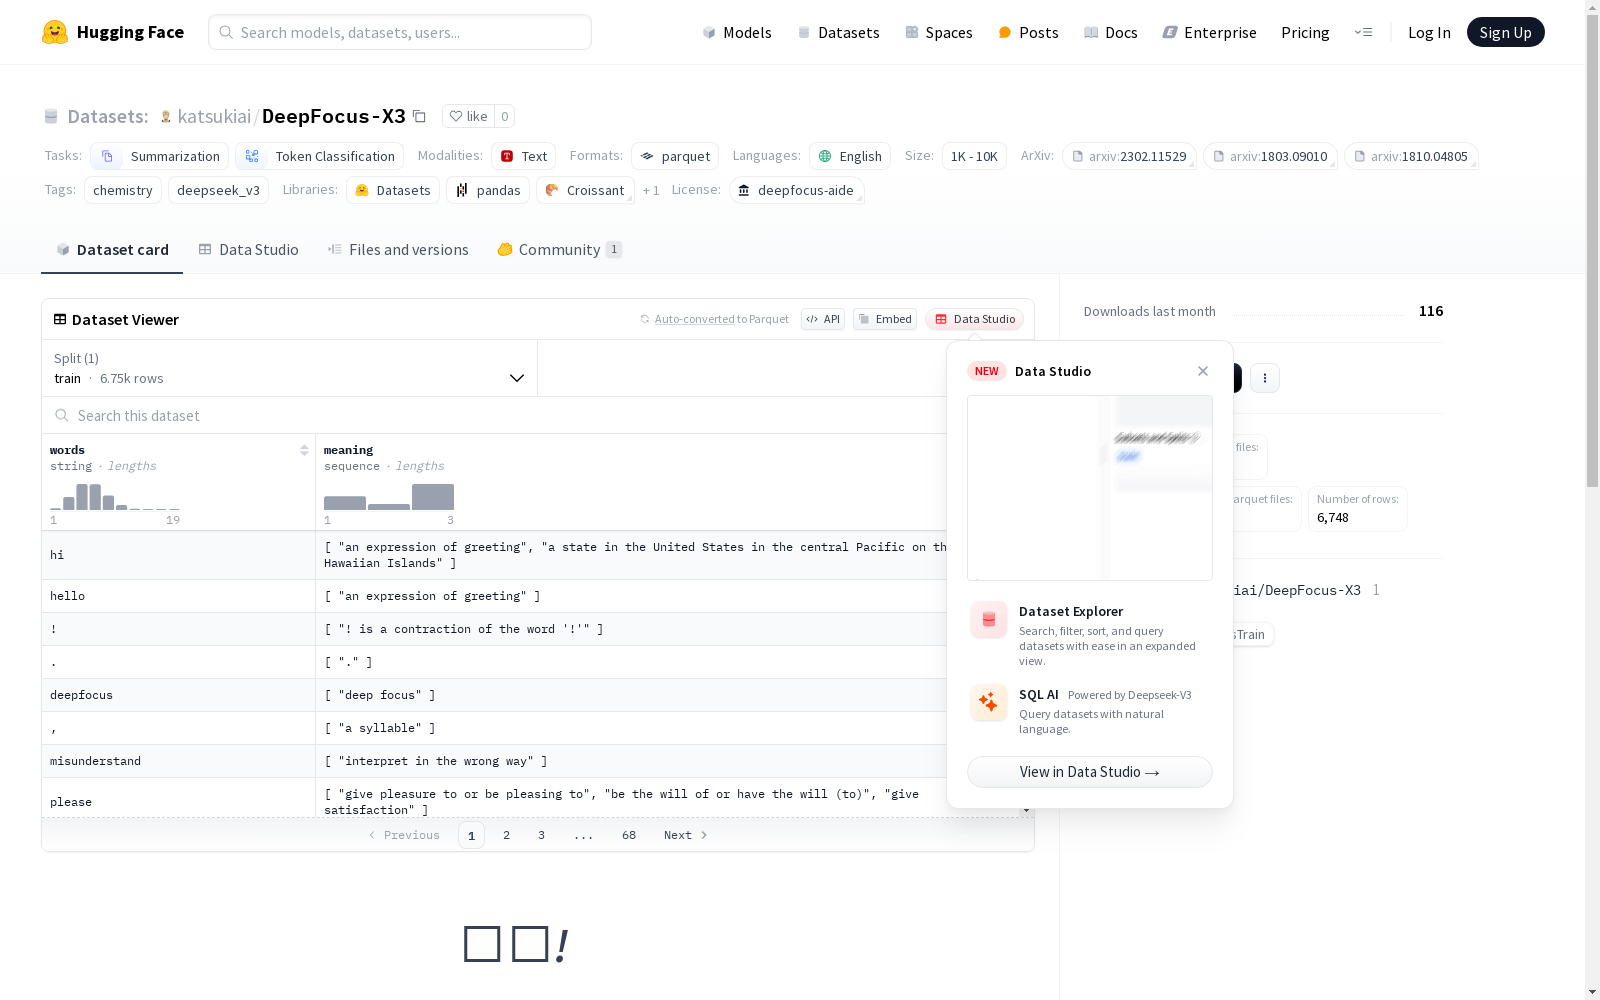Image resolution: width=1600 pixels, height=1000 pixels.
Task: Open Enterprise in top navigation
Action: coord(1210,32)
